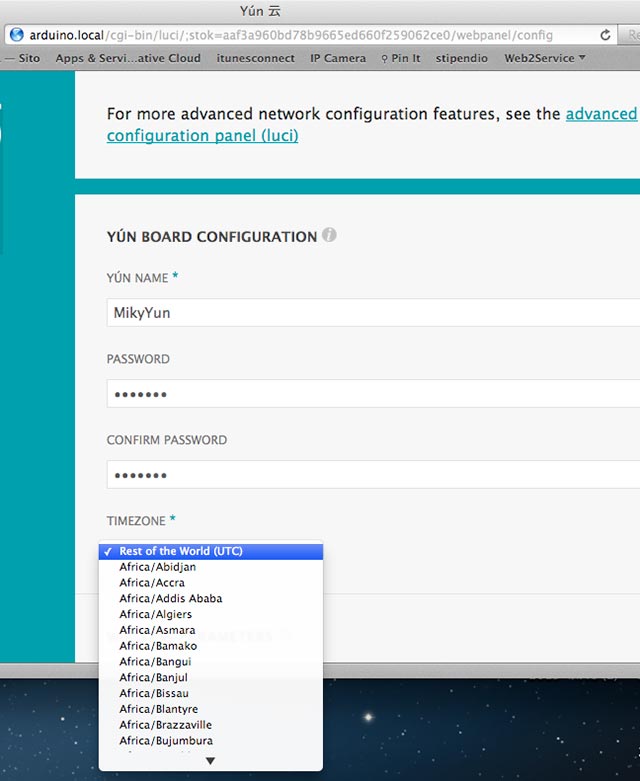This screenshot has width=640, height=781.
Task: Open Apps & Services Creative Cloud bookmark
Action: tap(128, 58)
